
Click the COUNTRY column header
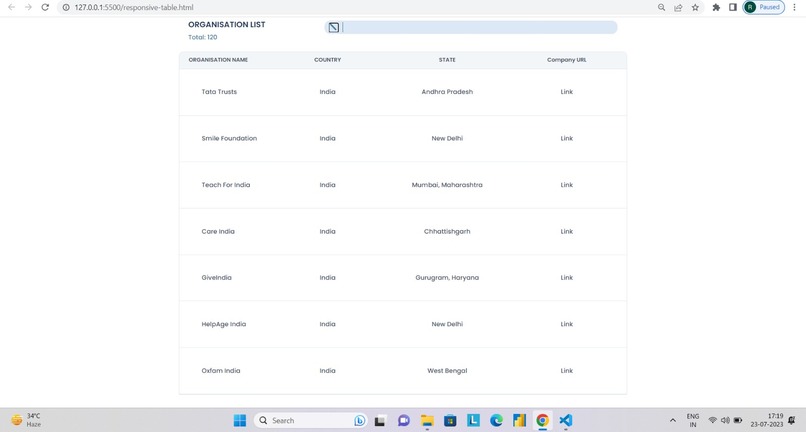(x=327, y=60)
